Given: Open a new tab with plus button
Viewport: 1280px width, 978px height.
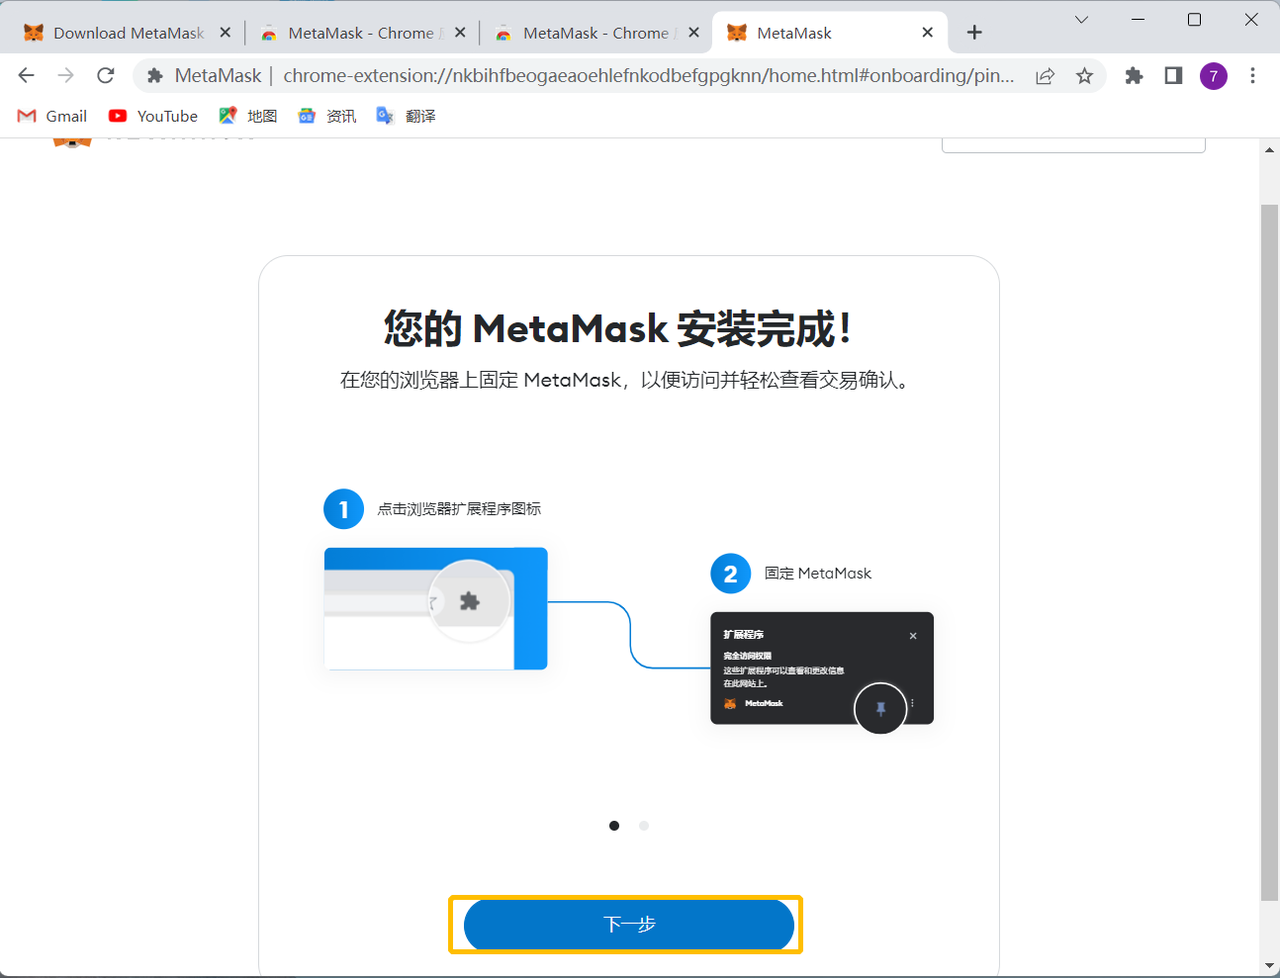Looking at the screenshot, I should pyautogui.click(x=974, y=33).
